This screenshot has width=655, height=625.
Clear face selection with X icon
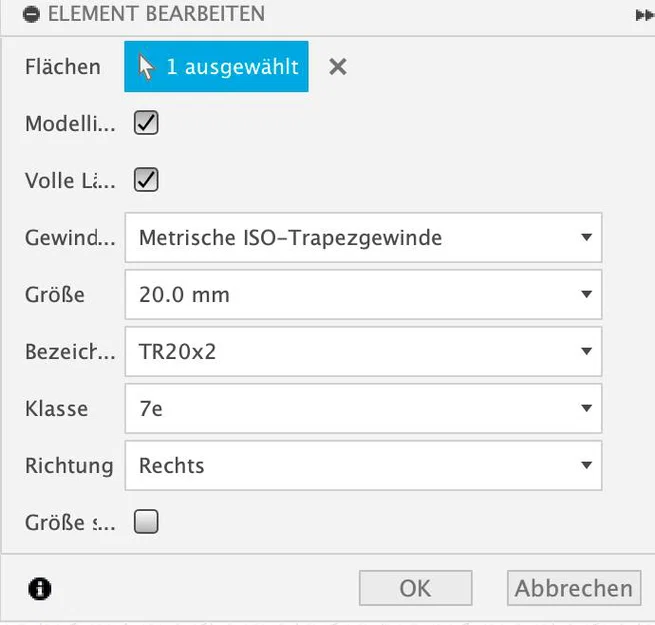[338, 67]
